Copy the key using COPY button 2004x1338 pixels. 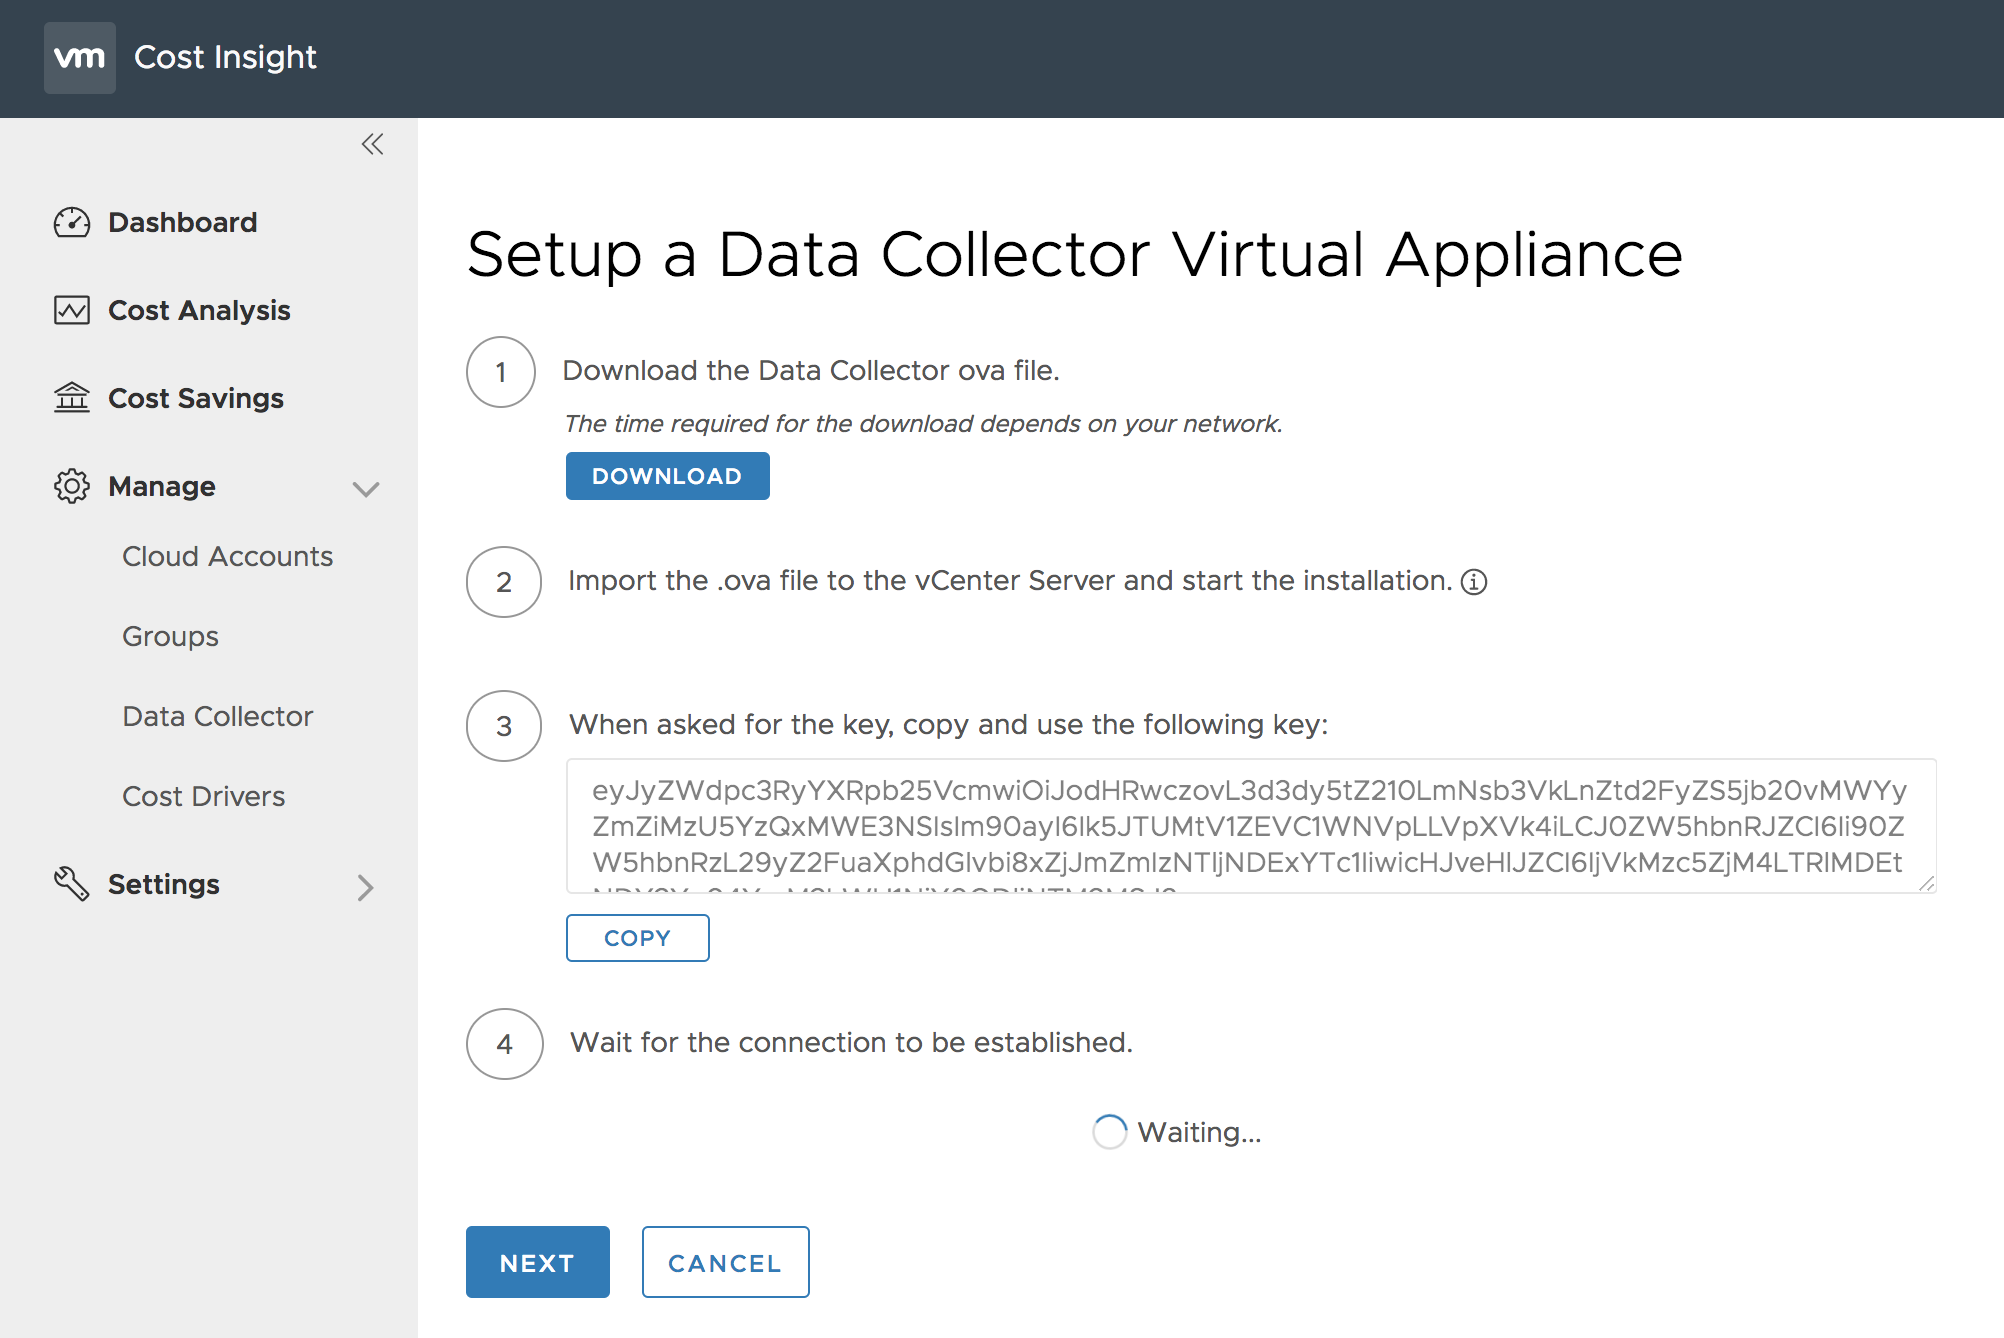tap(637, 938)
